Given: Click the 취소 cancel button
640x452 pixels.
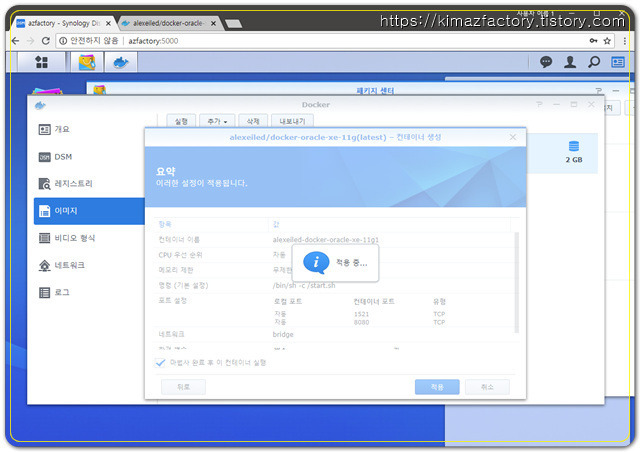Looking at the screenshot, I should coord(487,387).
